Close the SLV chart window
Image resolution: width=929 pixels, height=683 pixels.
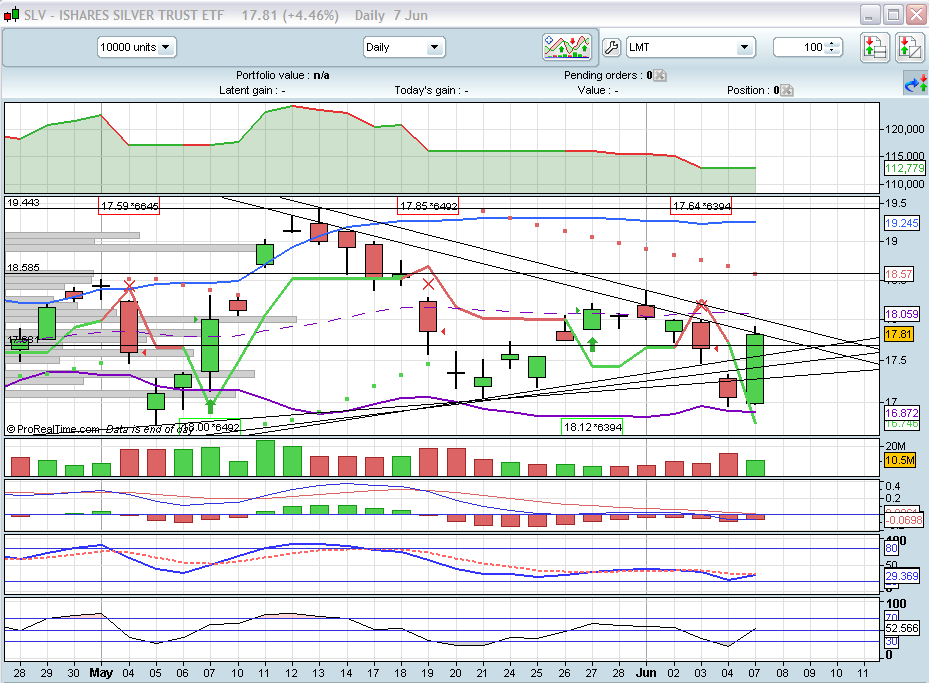pos(917,15)
